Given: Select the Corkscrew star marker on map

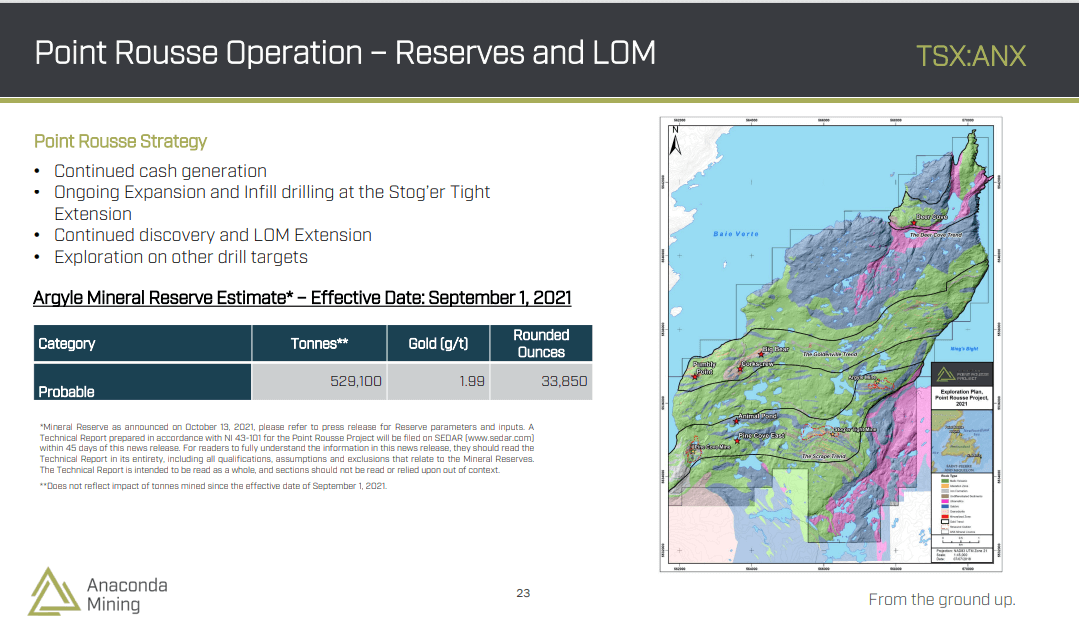Looking at the screenshot, I should click(740, 369).
